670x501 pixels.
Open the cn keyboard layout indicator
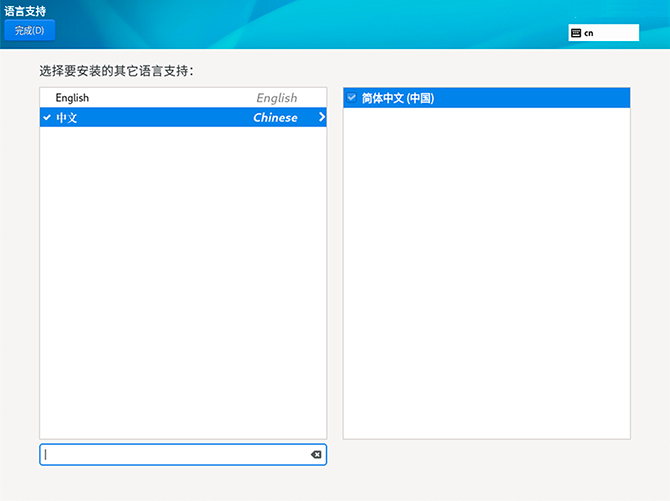603,33
